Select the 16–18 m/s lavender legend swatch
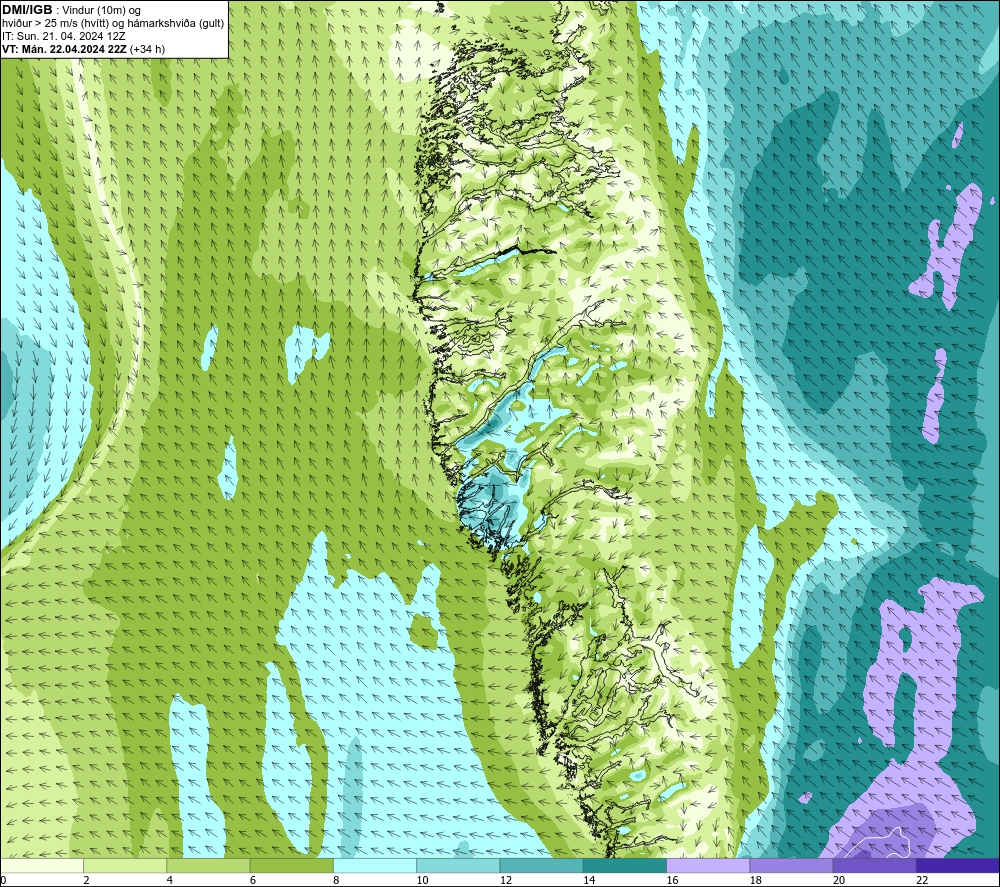The image size is (1000, 887). [708, 865]
